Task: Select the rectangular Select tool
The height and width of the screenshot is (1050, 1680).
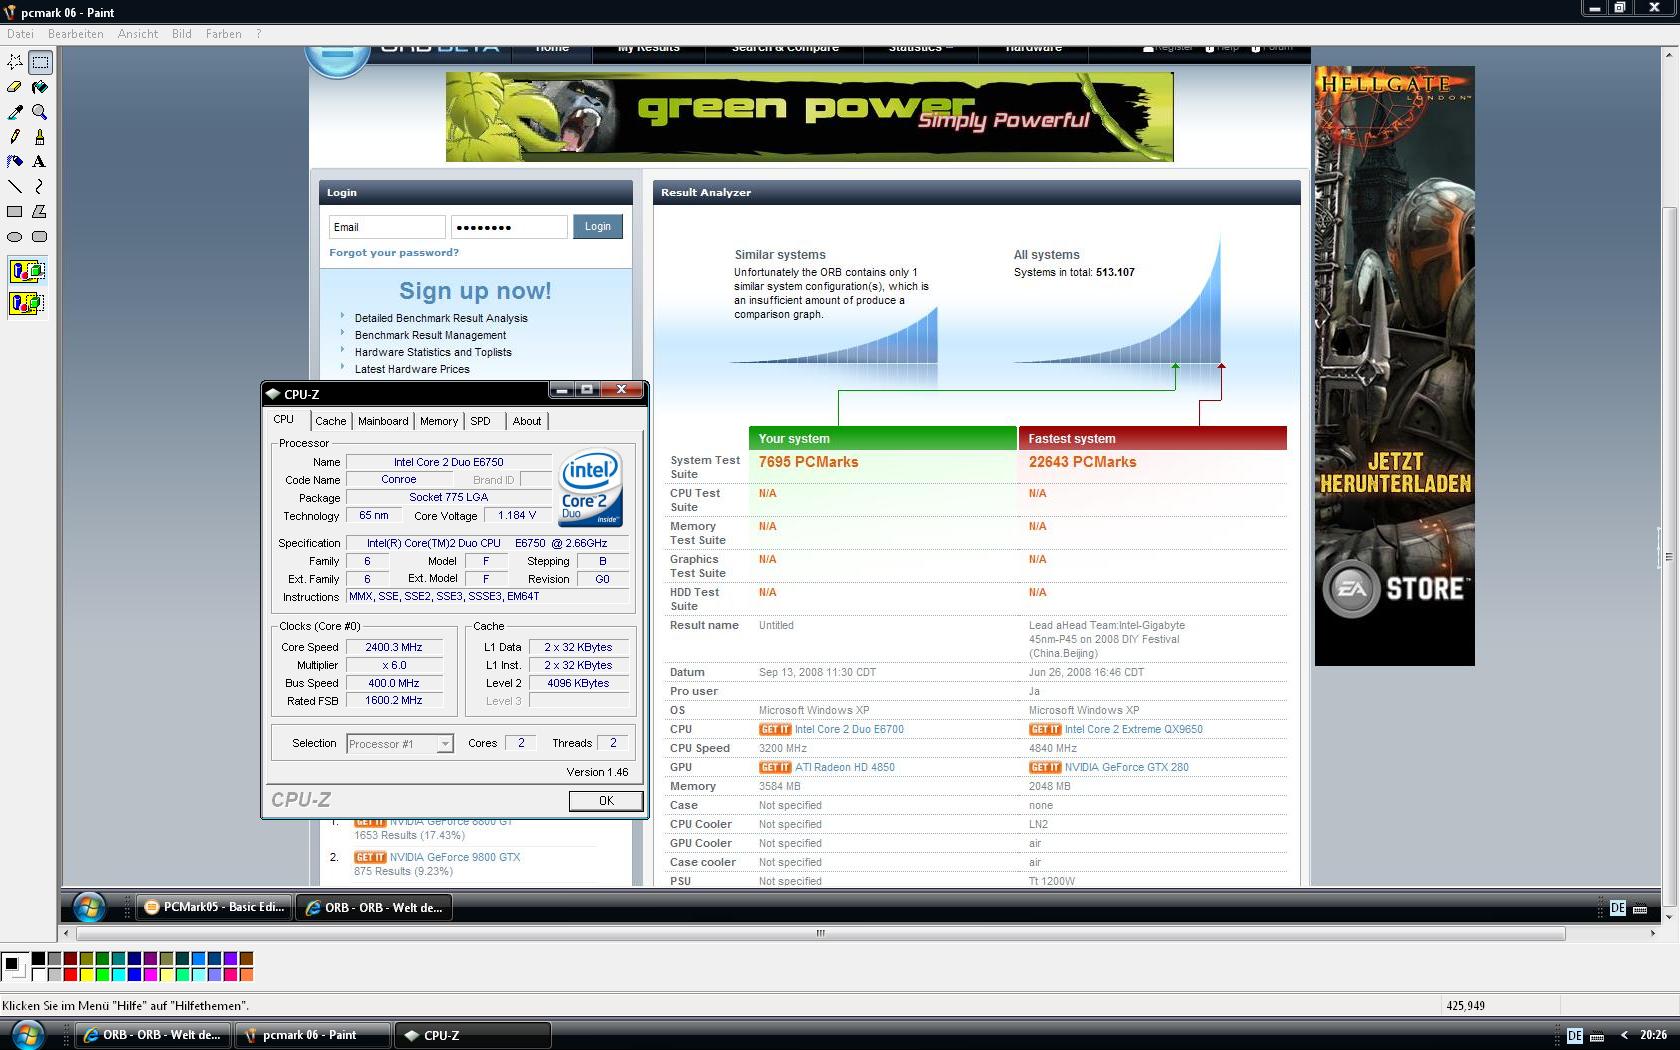Action: (40, 62)
